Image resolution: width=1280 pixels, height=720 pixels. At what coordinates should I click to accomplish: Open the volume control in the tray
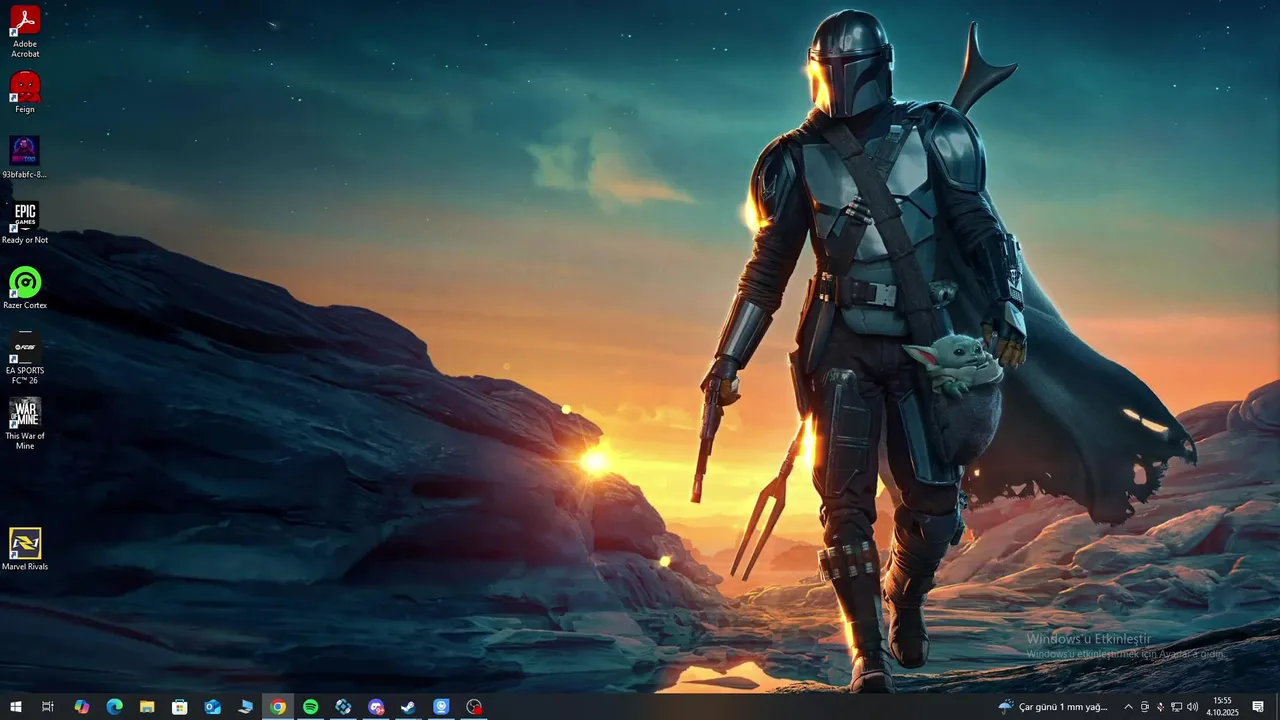click(1192, 707)
